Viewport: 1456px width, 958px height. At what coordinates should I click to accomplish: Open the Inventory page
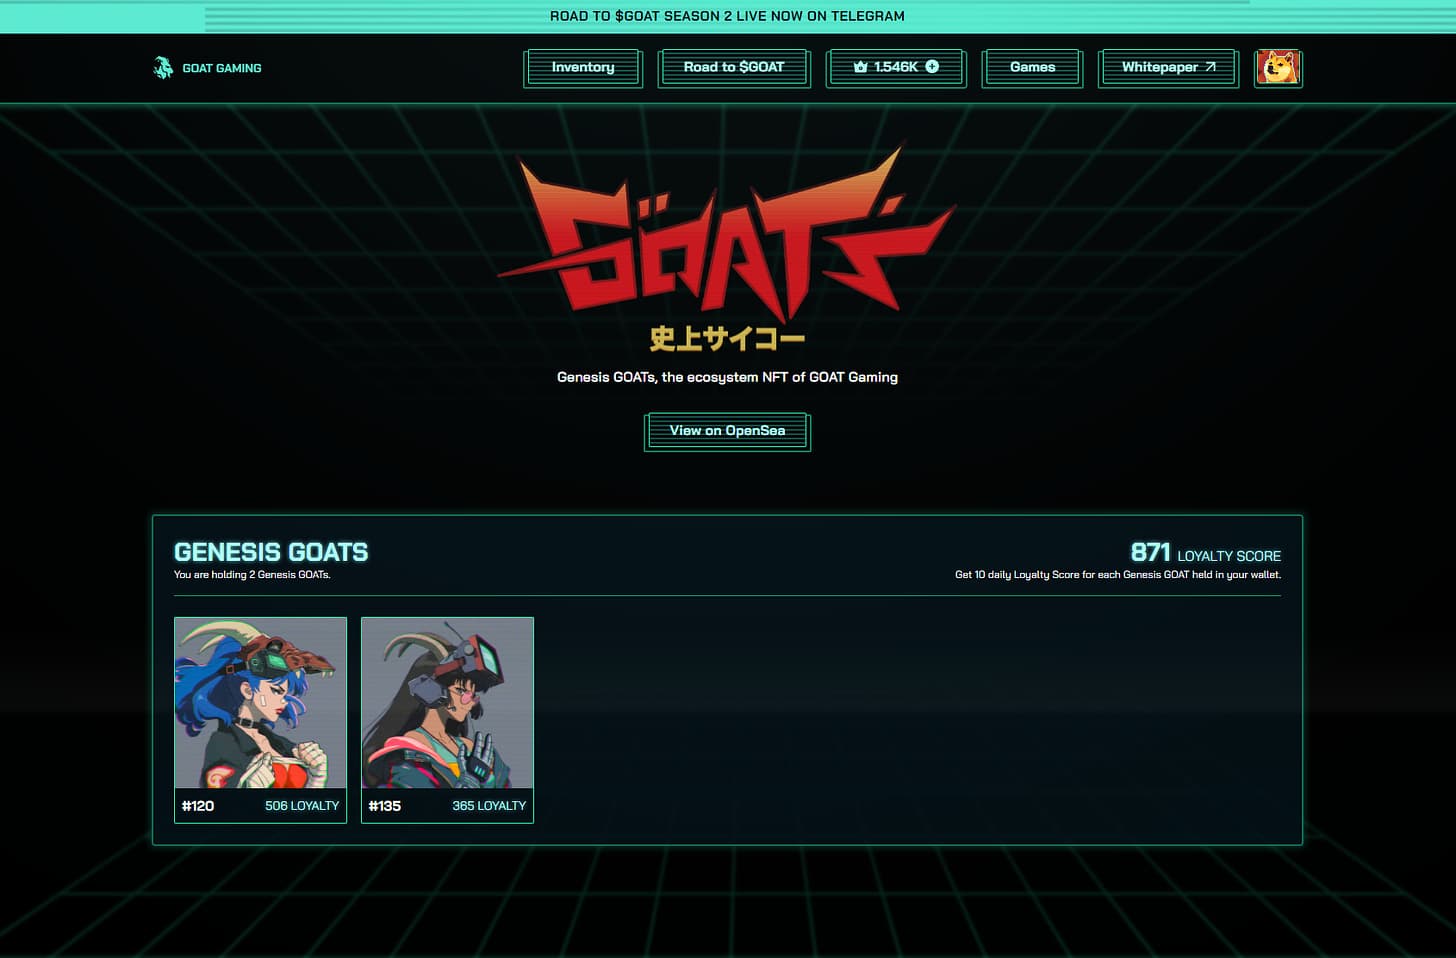(x=583, y=68)
